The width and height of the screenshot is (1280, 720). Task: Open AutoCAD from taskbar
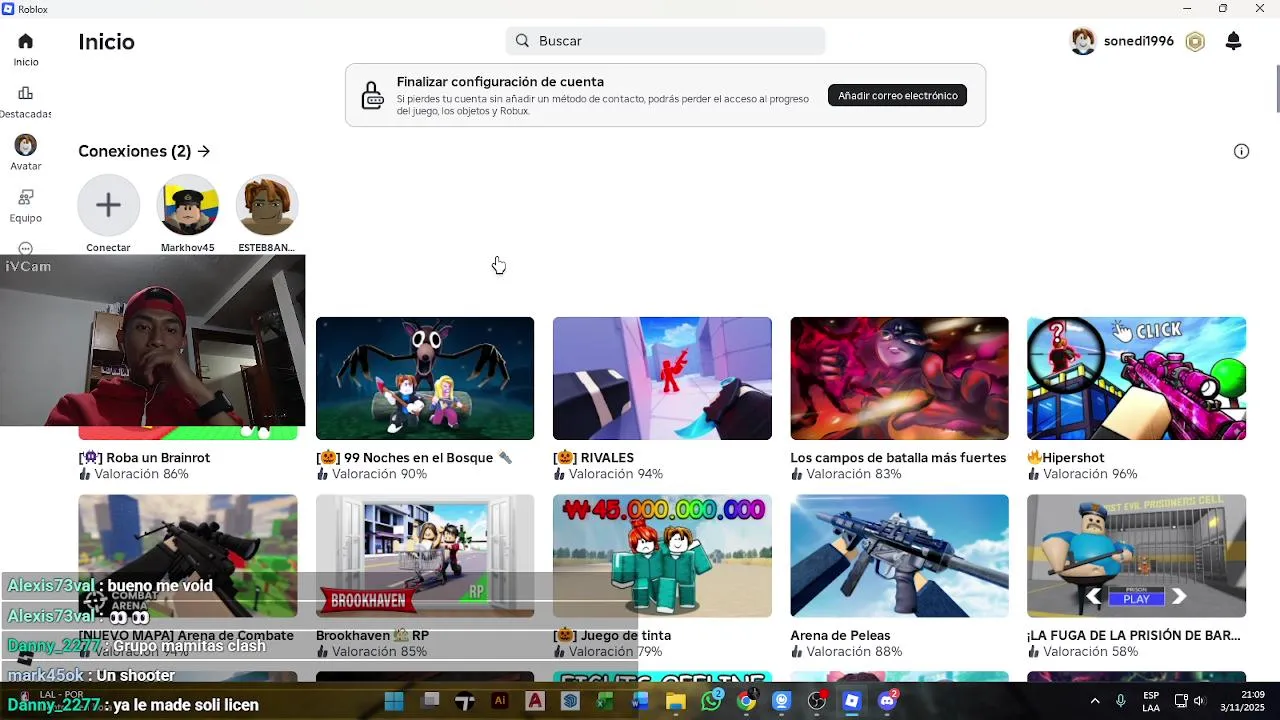pyautogui.click(x=535, y=701)
